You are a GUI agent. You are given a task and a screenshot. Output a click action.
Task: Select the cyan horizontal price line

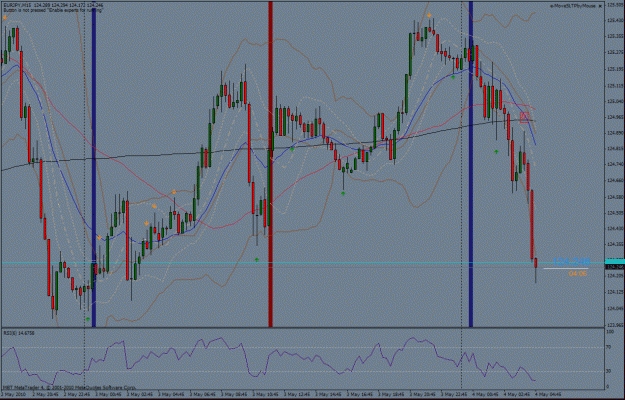[x=303, y=263]
